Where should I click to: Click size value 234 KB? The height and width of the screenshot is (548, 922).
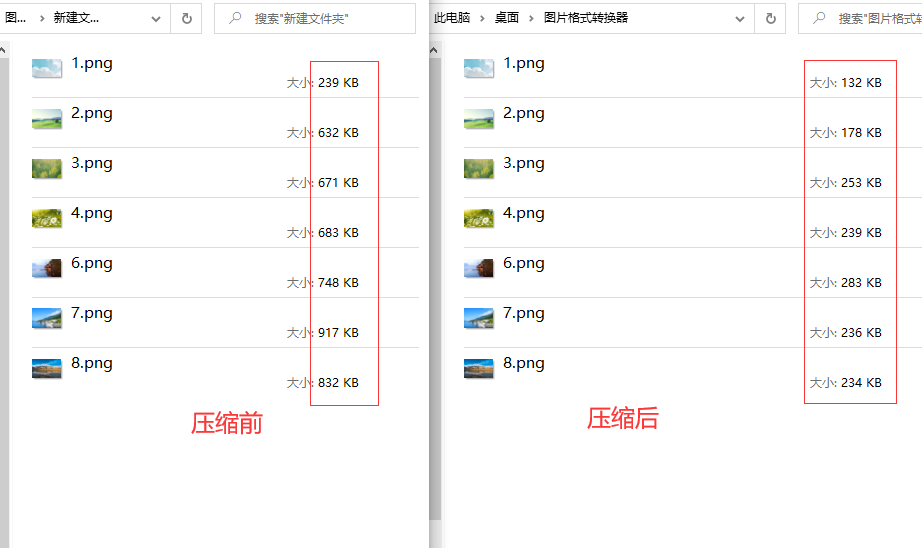tap(861, 383)
